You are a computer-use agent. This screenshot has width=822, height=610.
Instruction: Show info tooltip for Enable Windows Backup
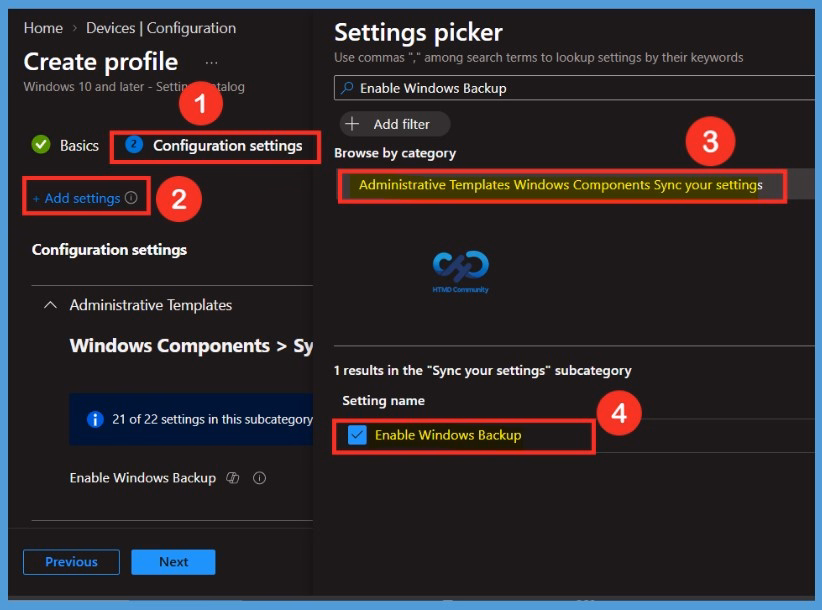(x=259, y=478)
